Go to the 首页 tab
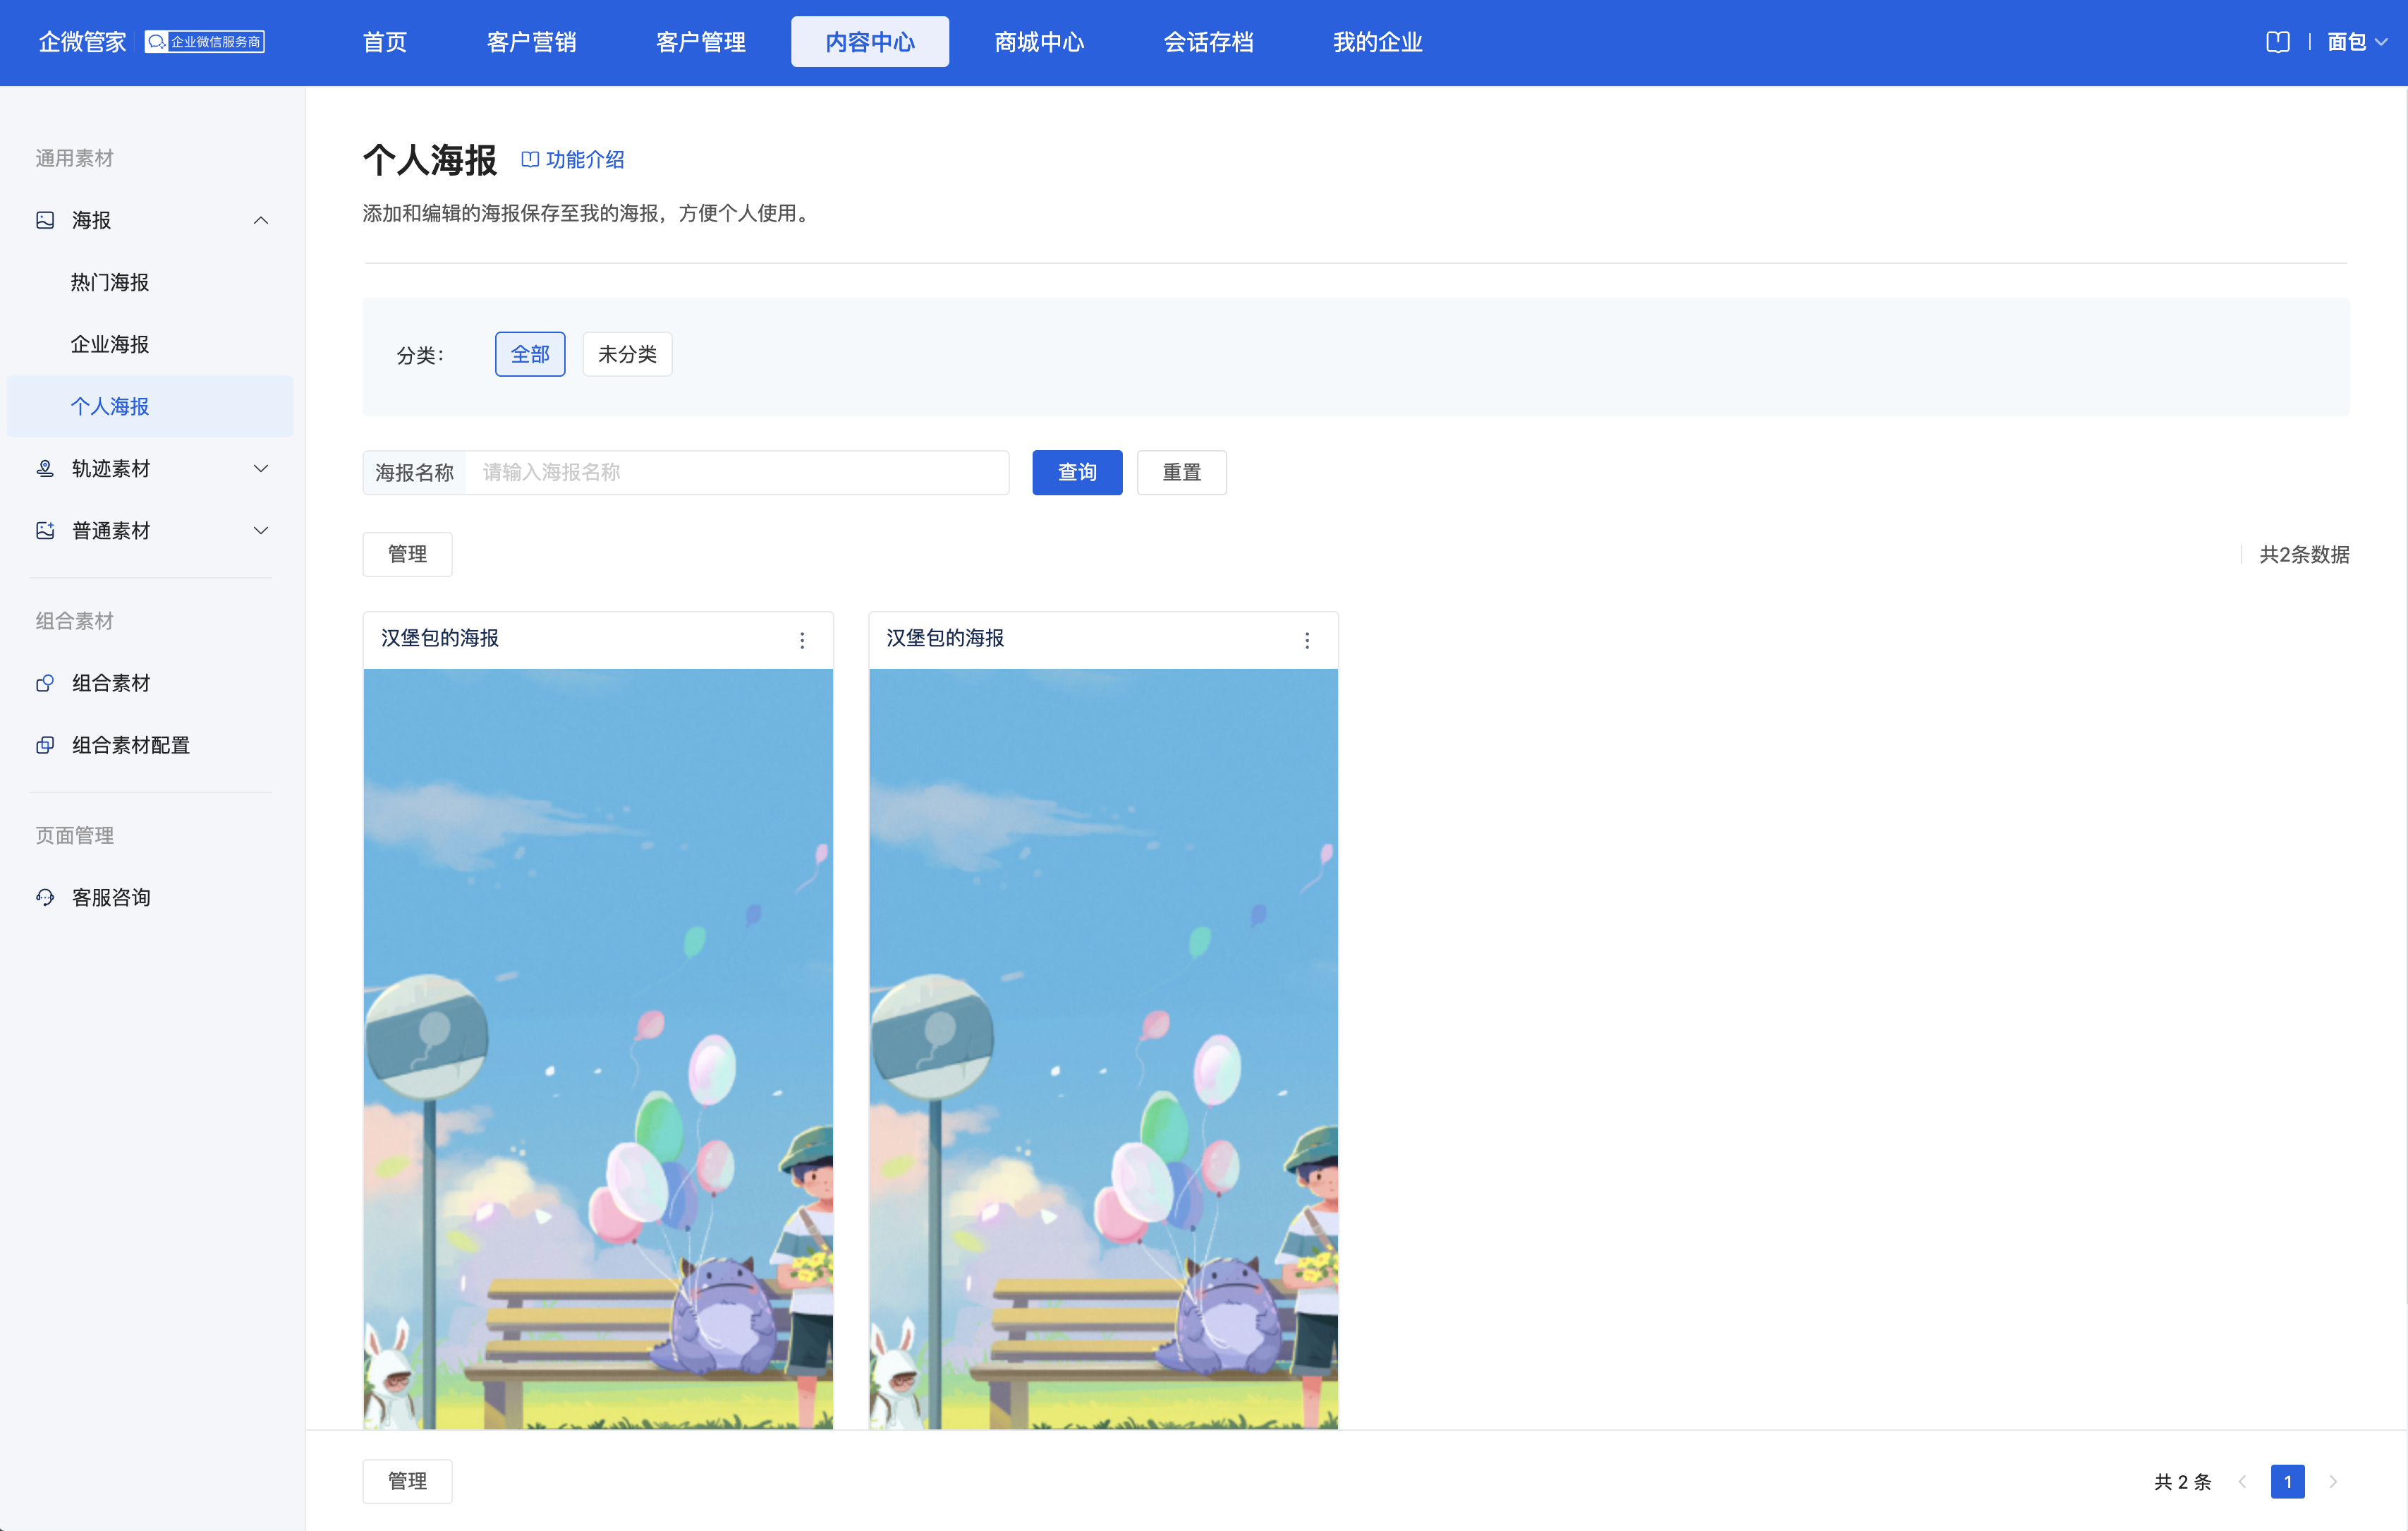This screenshot has height=1531, width=2408. point(385,42)
